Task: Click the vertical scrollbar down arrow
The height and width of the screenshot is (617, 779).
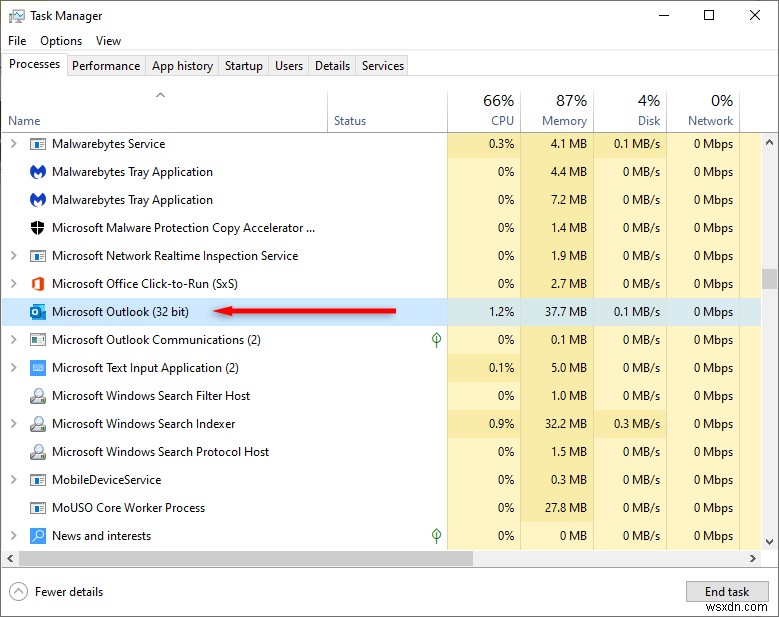Action: pyautogui.click(x=769, y=541)
